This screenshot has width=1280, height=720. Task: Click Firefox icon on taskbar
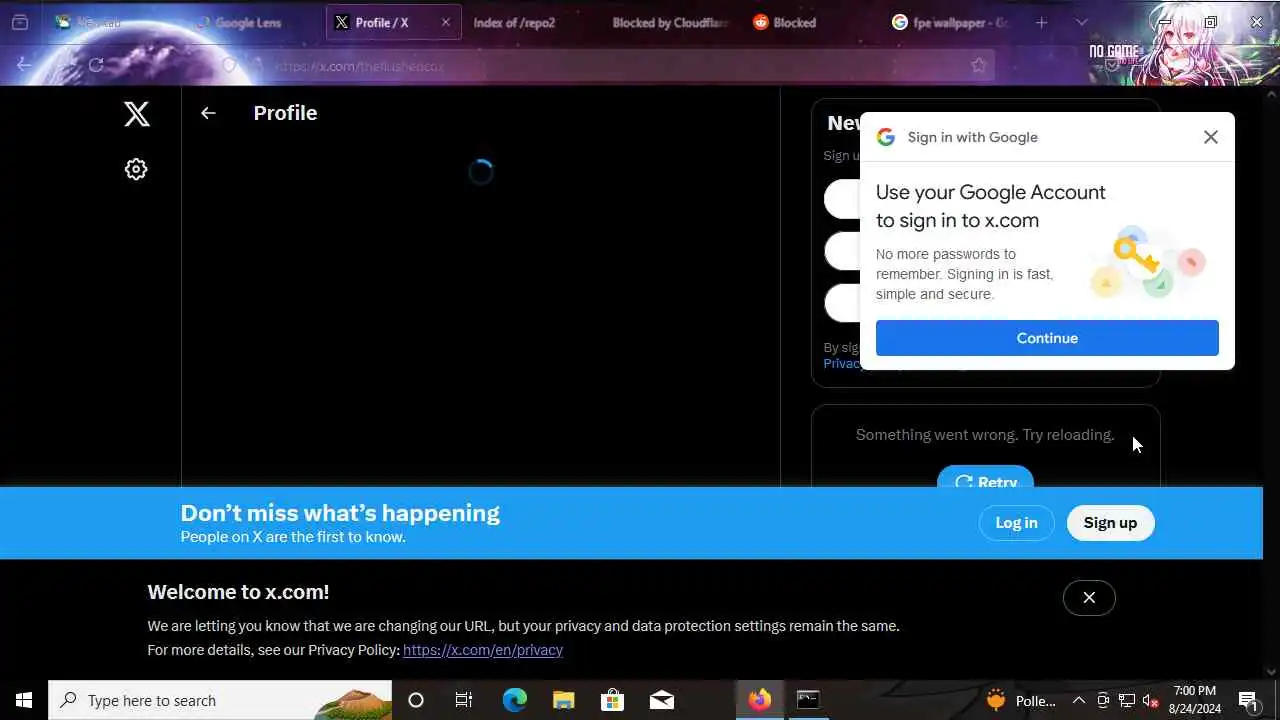coord(760,700)
